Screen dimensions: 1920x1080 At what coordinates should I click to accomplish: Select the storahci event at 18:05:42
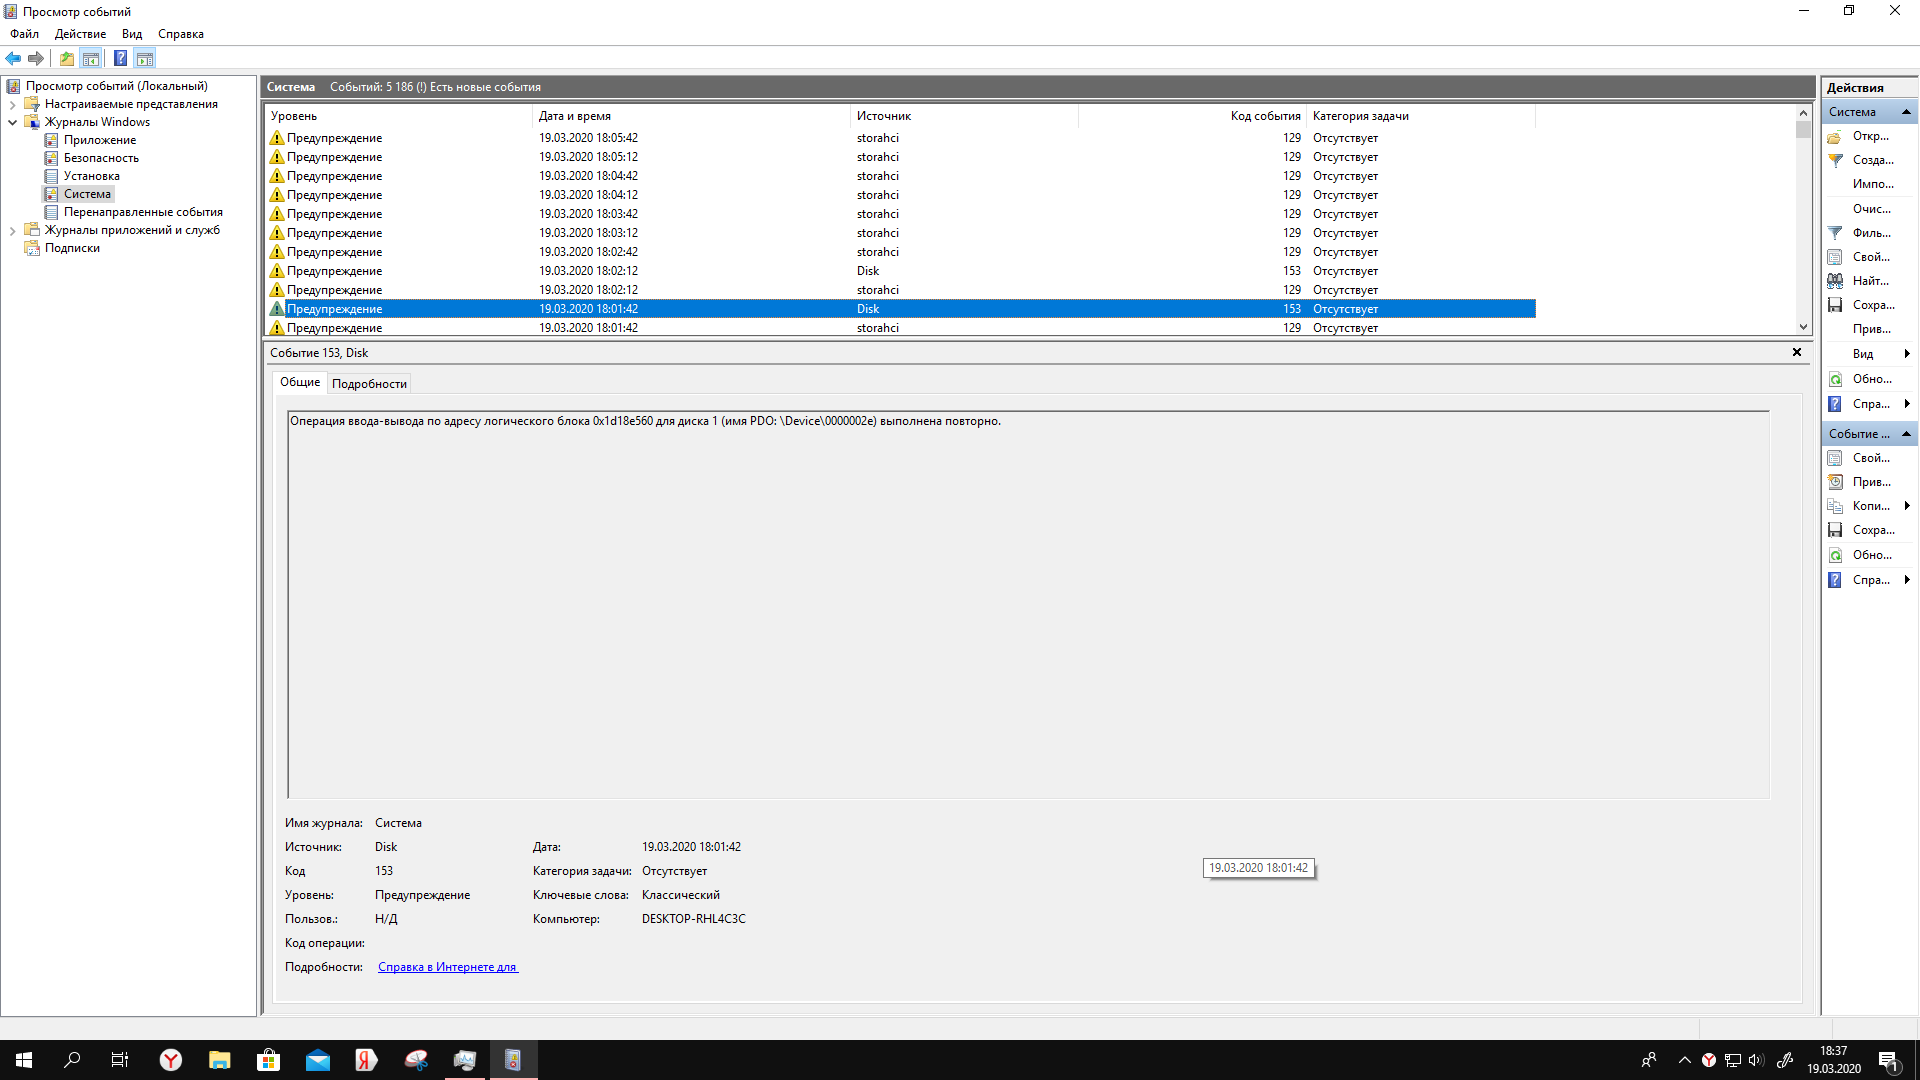[900, 138]
